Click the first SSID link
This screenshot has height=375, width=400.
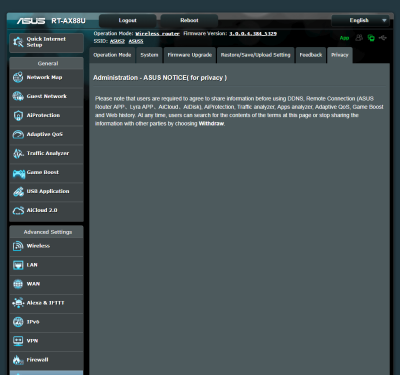coord(117,41)
